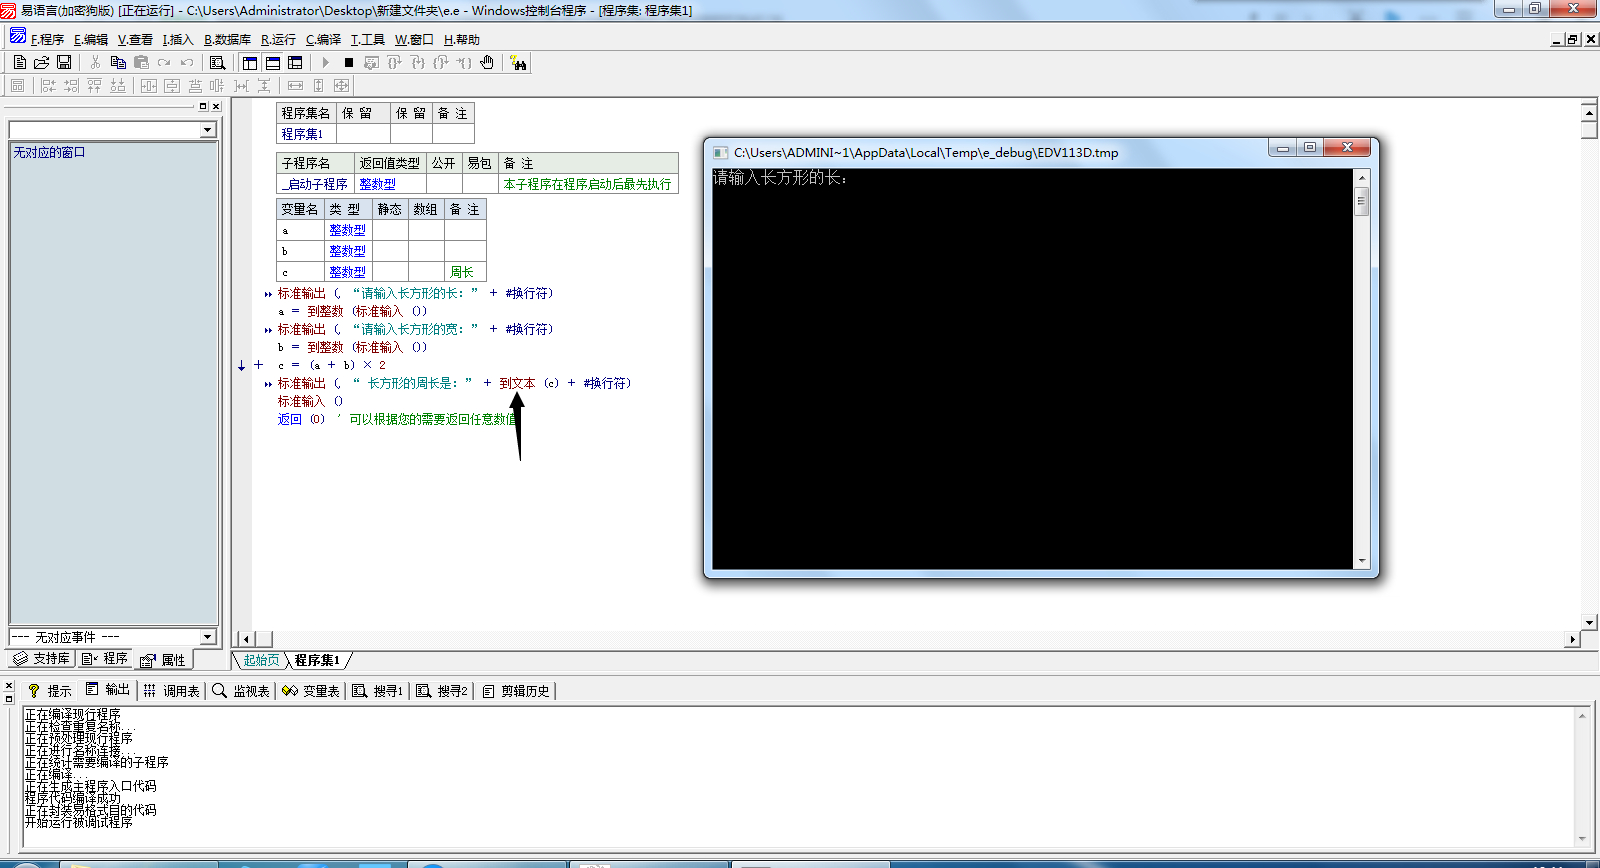The width and height of the screenshot is (1600, 868).
Task: Click the run play triangle icon
Action: 326,63
